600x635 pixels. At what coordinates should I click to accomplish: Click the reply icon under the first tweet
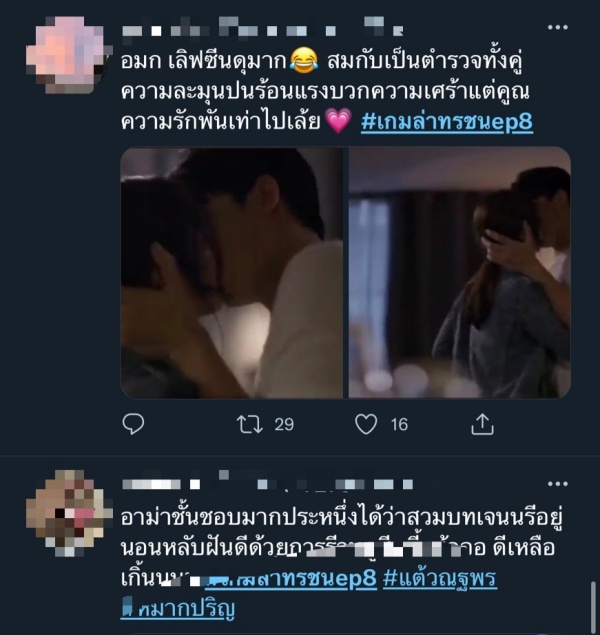coord(133,424)
